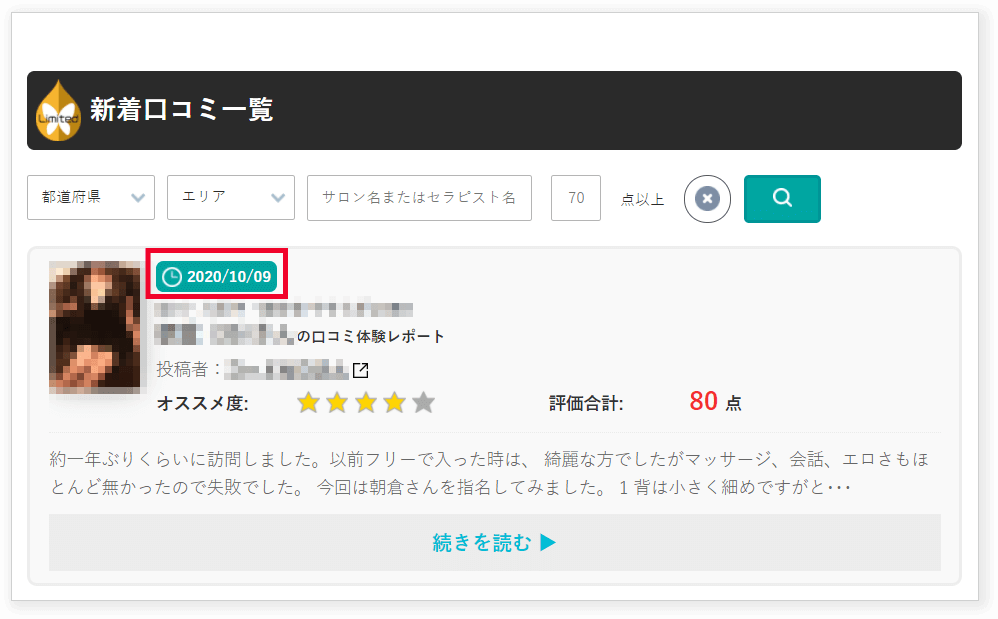Click the third gold rating star

click(366, 403)
